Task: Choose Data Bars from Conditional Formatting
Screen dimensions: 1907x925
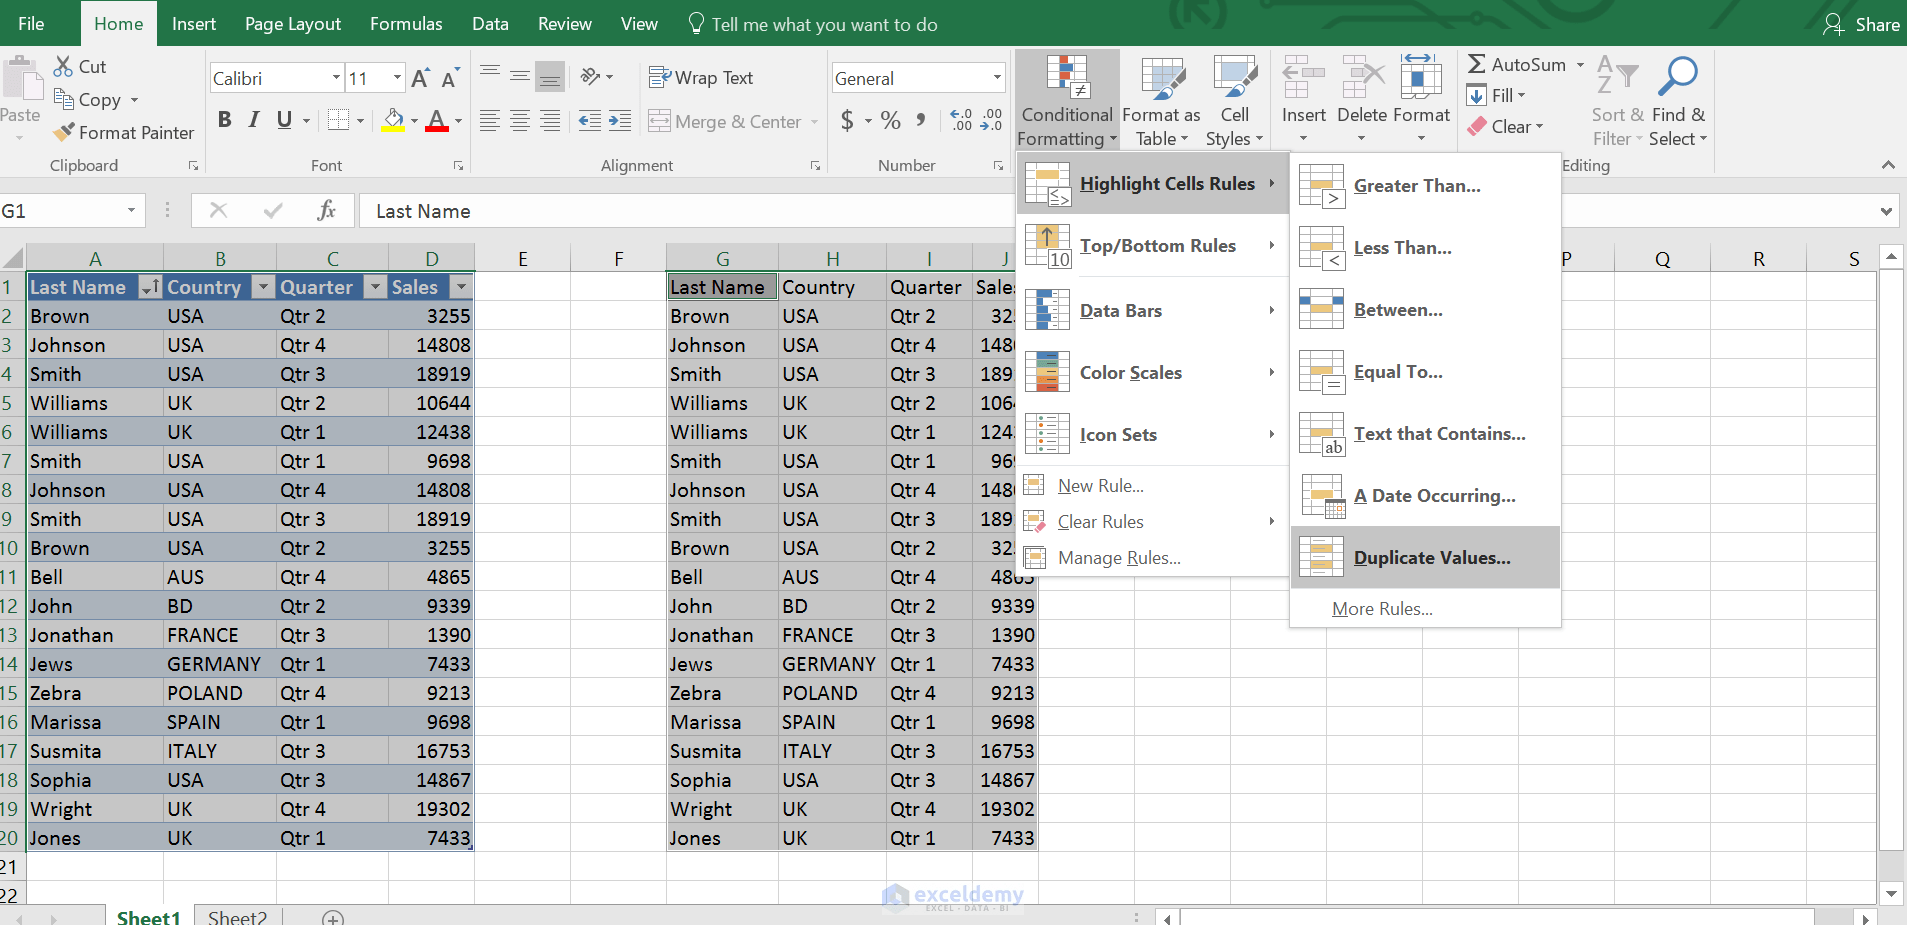Action: (1119, 310)
